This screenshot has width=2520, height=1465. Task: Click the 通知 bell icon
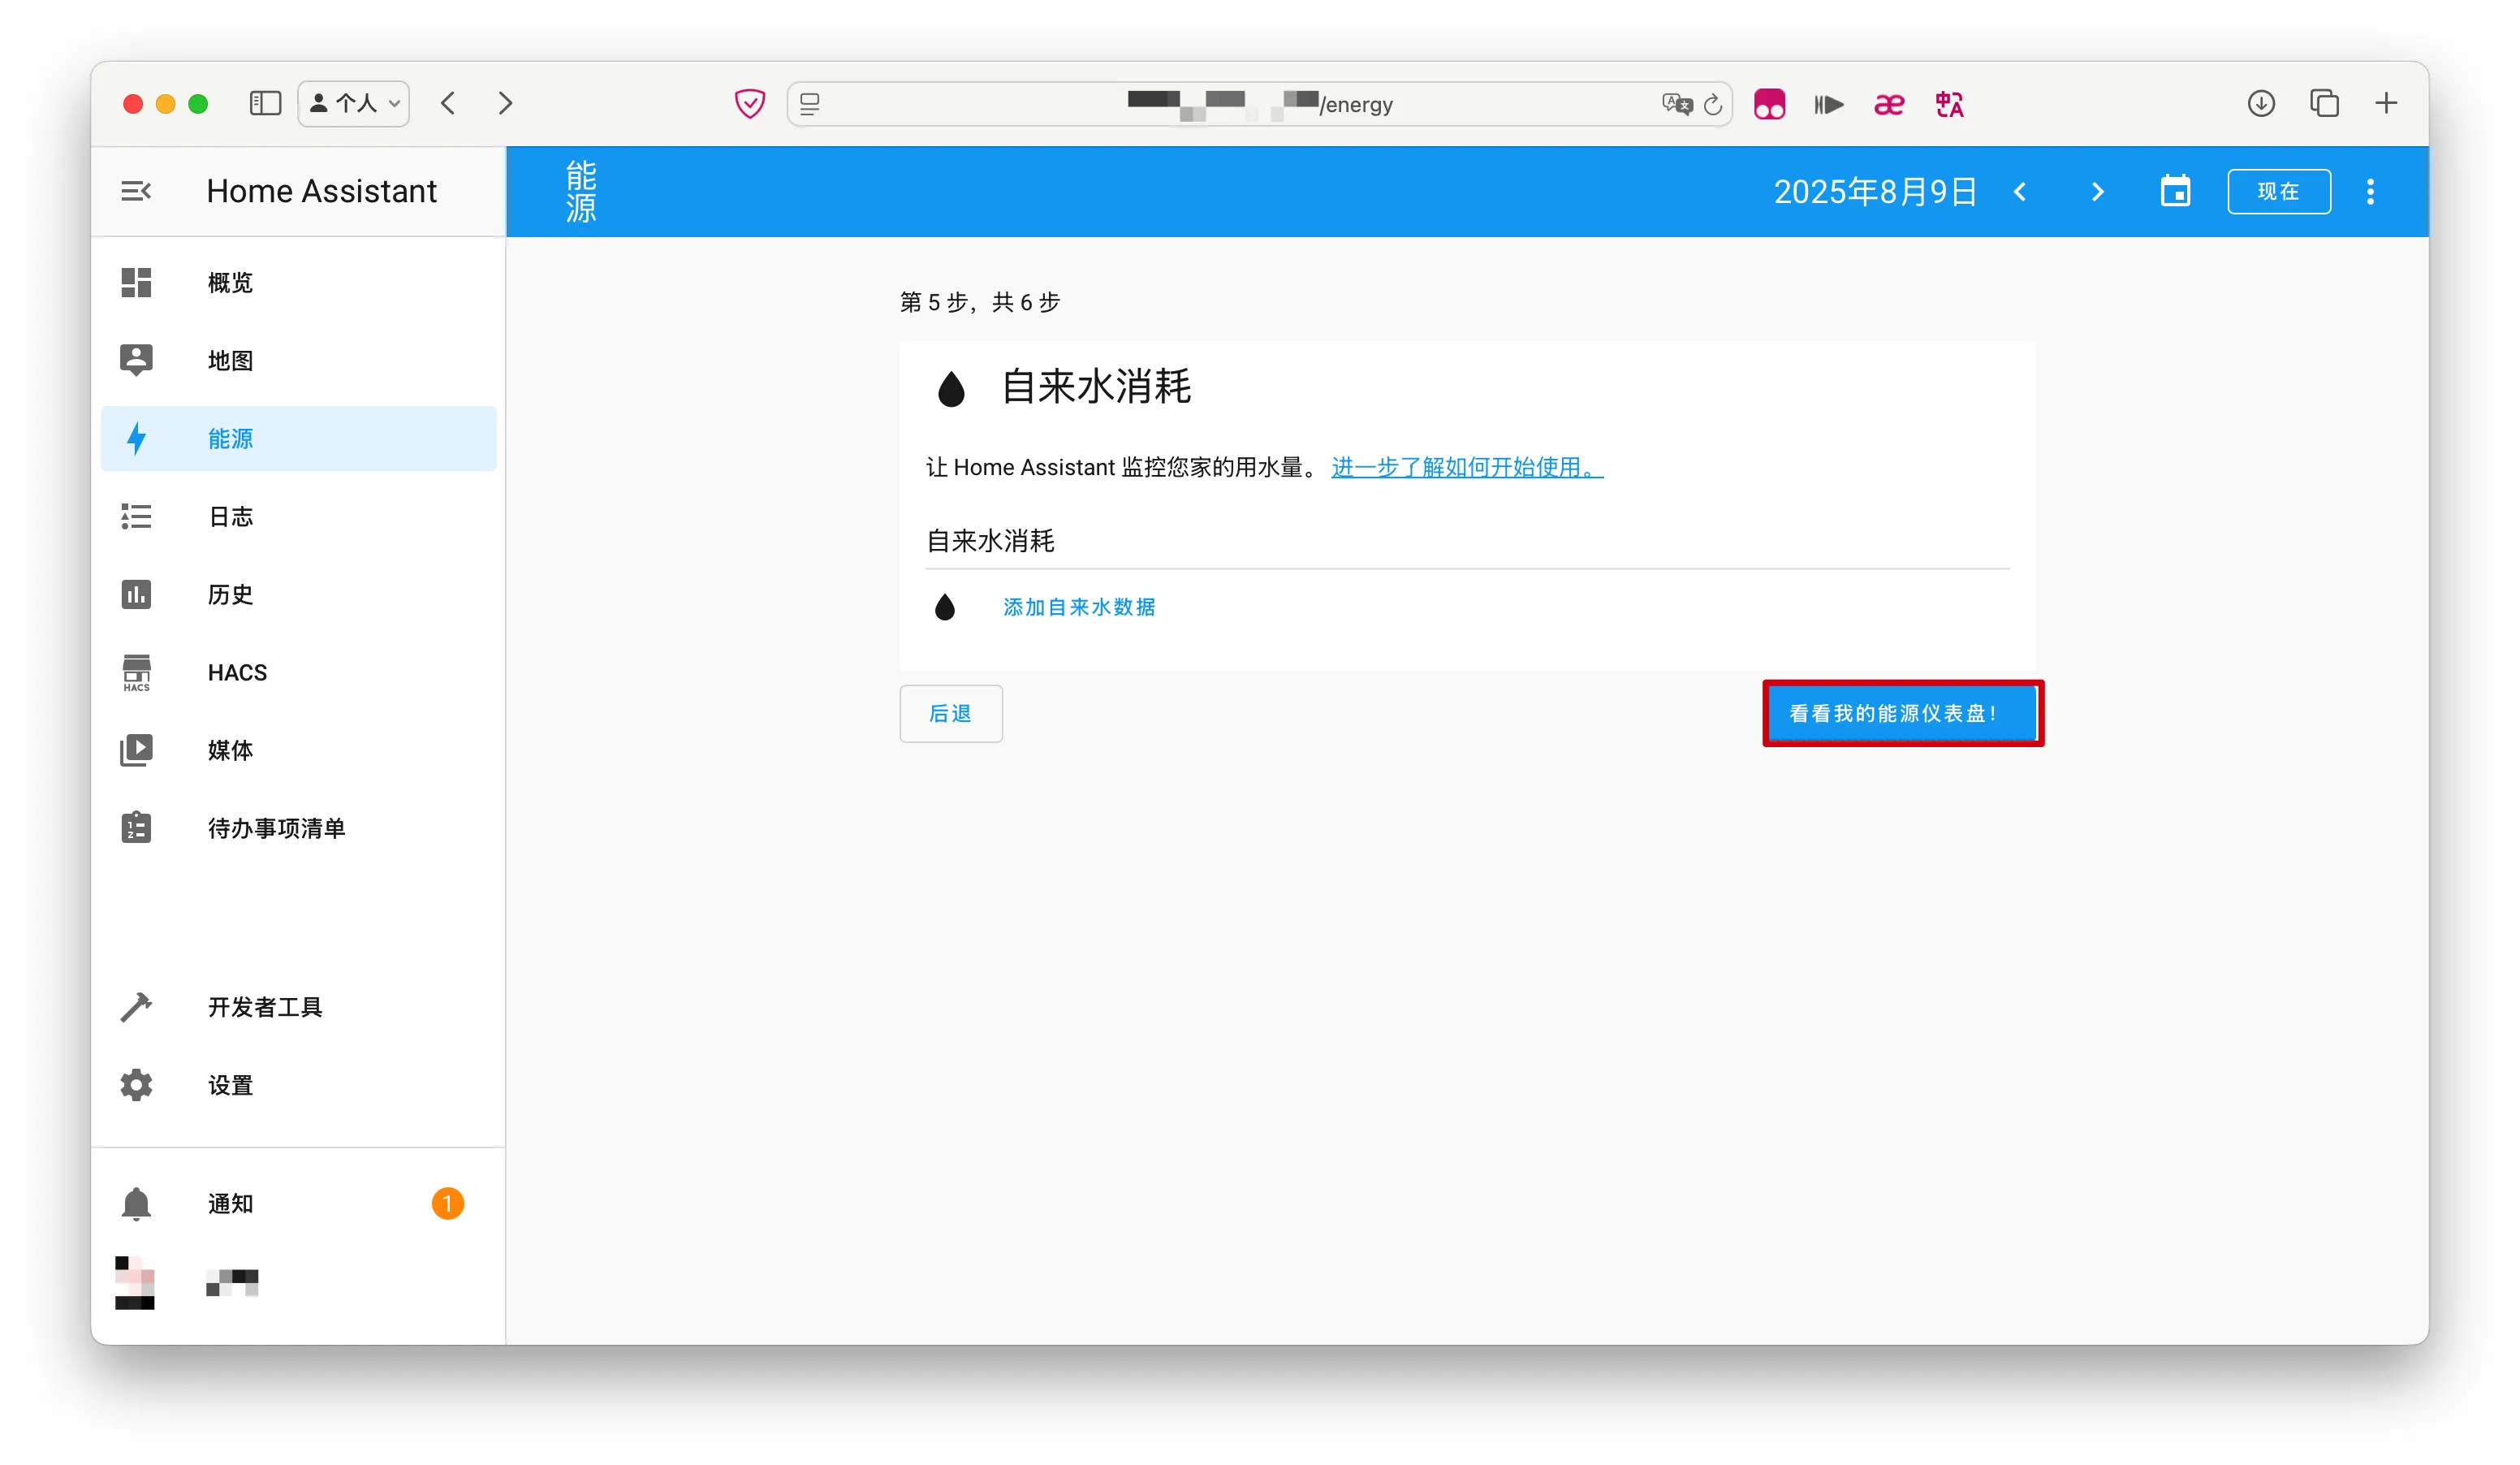pyautogui.click(x=136, y=1203)
